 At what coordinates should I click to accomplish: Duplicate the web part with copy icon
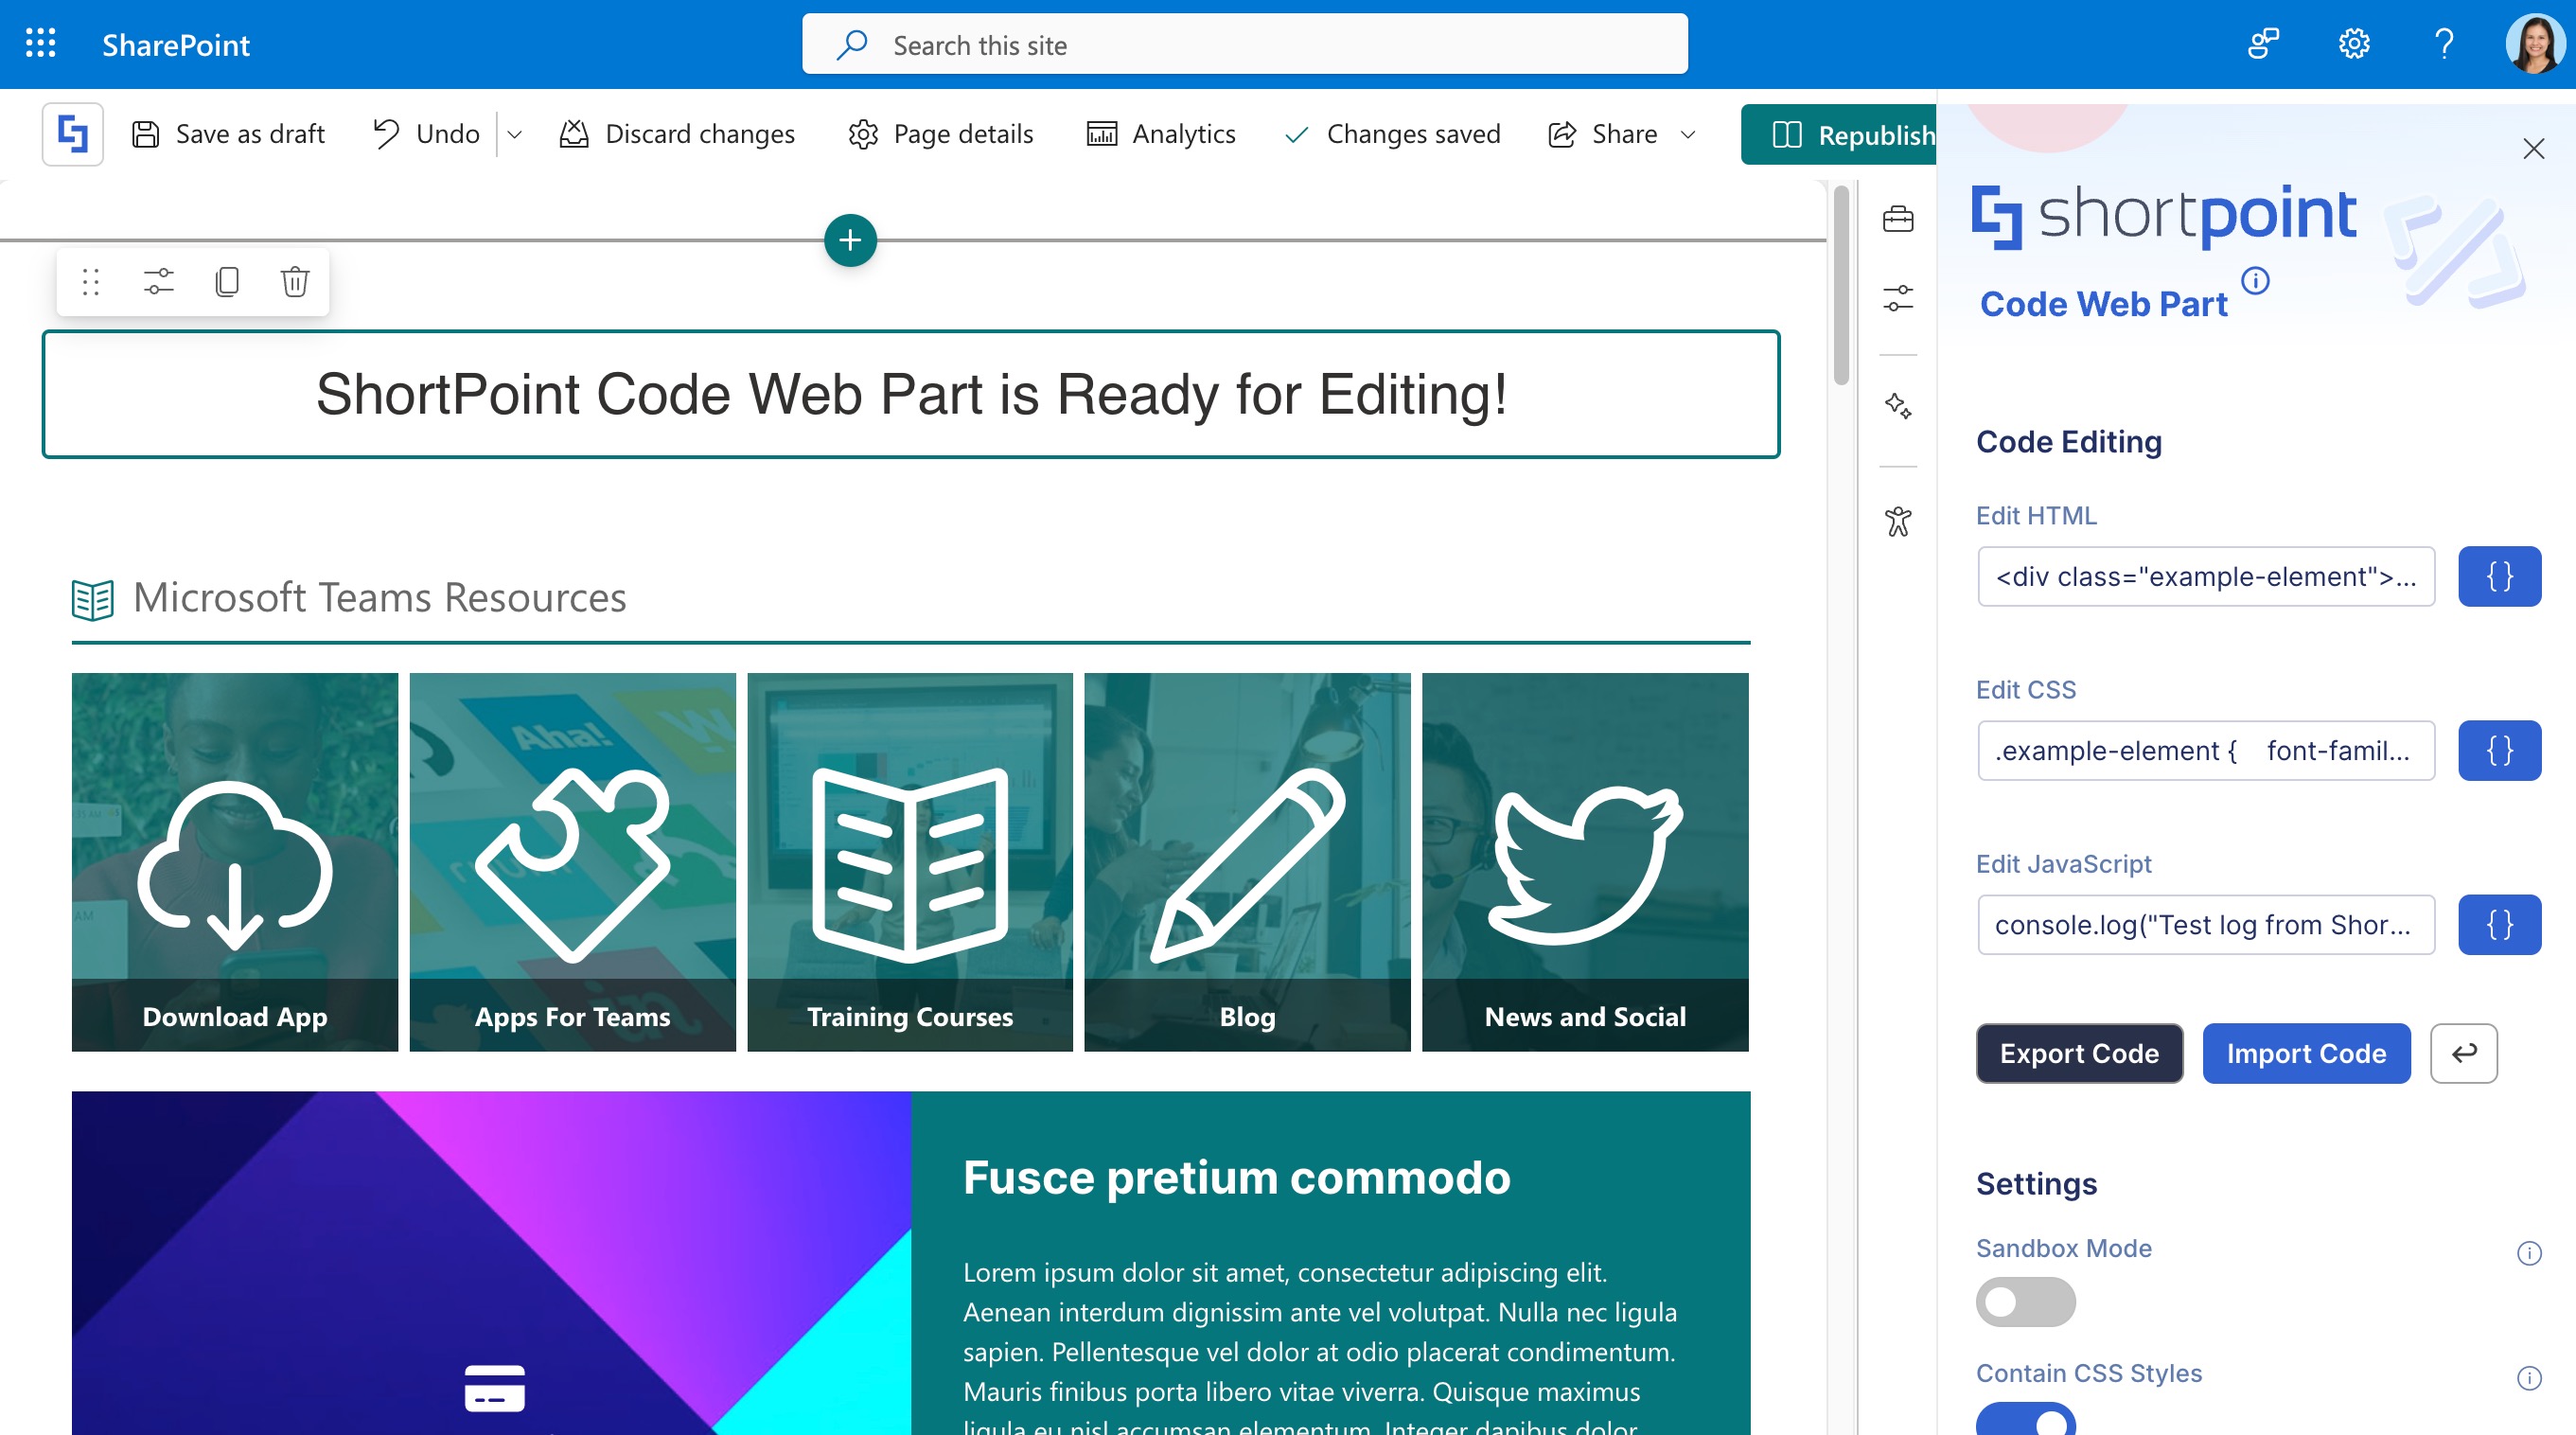pyautogui.click(x=227, y=282)
